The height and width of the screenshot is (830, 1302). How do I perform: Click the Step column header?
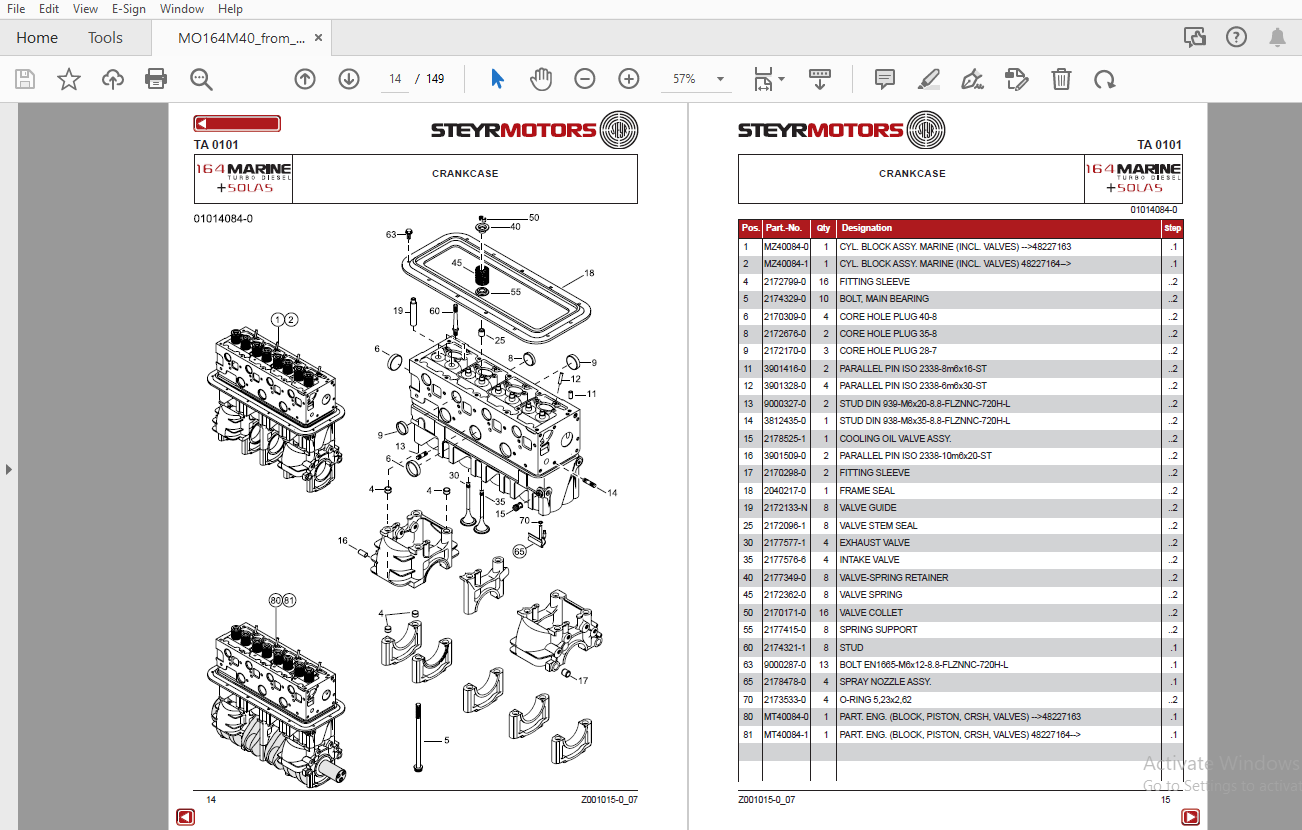click(x=1172, y=228)
